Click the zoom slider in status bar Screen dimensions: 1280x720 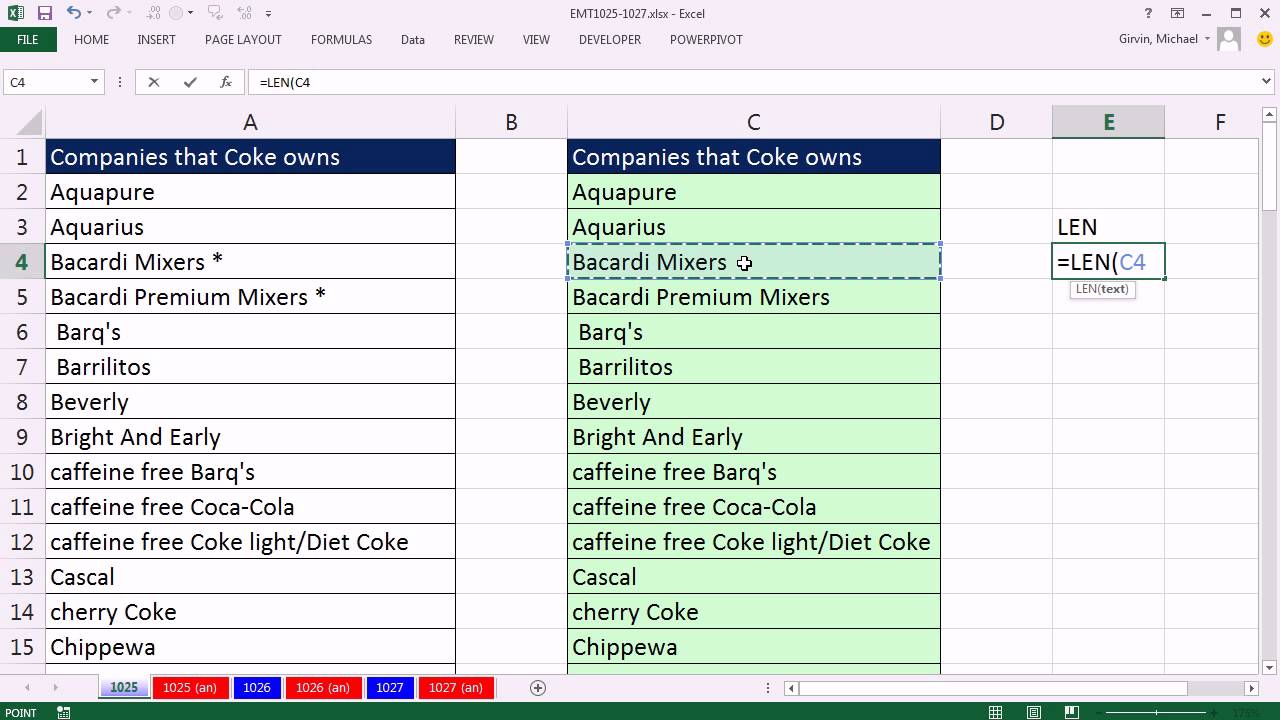point(1155,713)
